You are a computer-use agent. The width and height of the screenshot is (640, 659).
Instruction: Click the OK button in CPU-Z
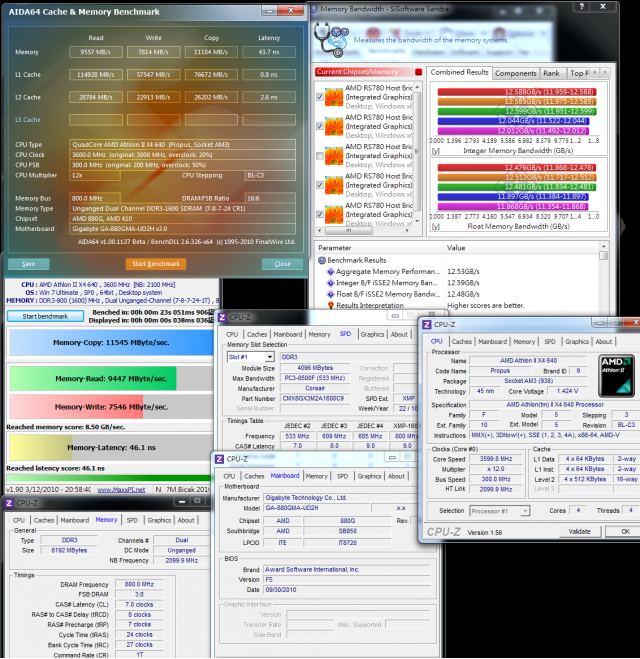624,532
